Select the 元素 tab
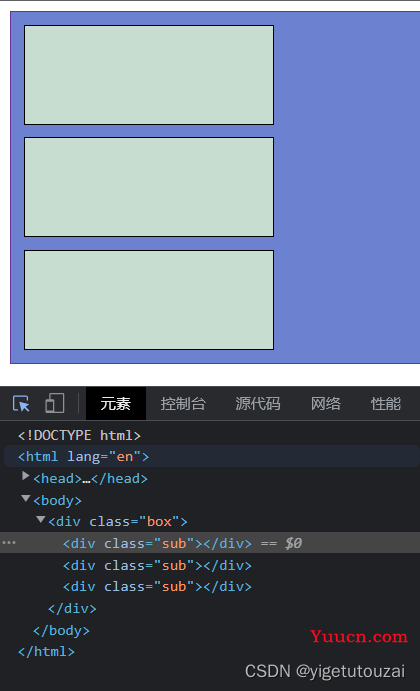 [115, 404]
